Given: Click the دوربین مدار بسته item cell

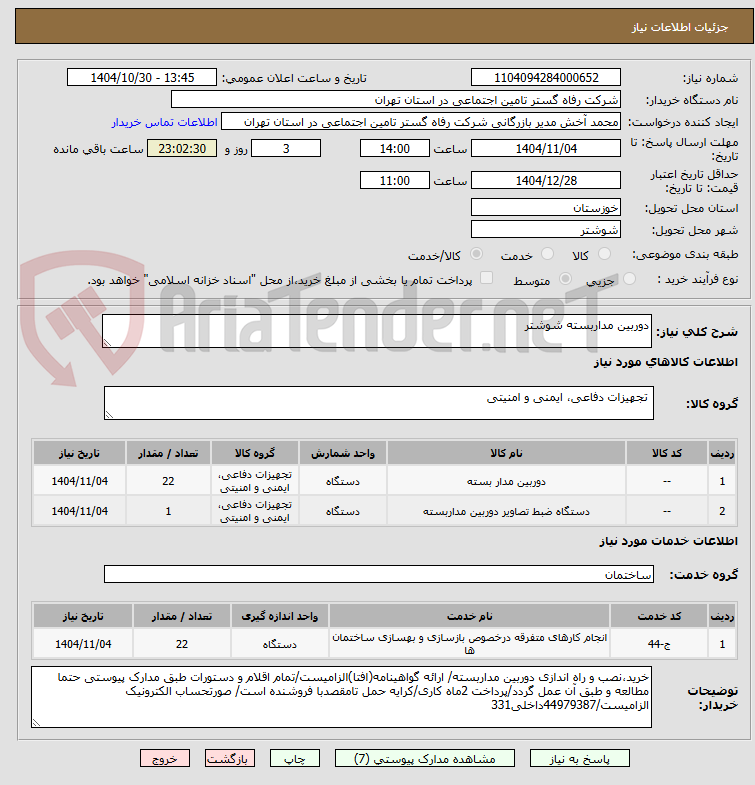Looking at the screenshot, I should (x=506, y=481).
